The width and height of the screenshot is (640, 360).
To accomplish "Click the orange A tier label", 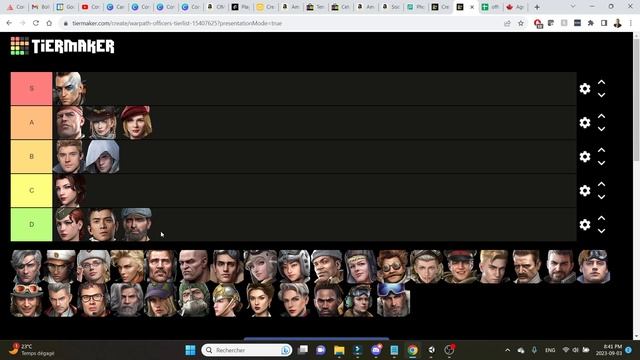I will (31, 122).
